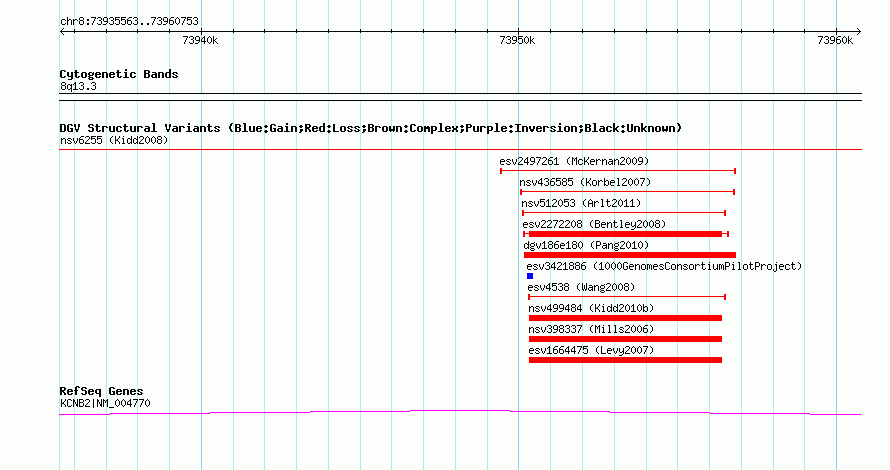Viewport: 890px width, 470px height.
Task: Click the 73950k ruler position label
Action: click(x=517, y=40)
